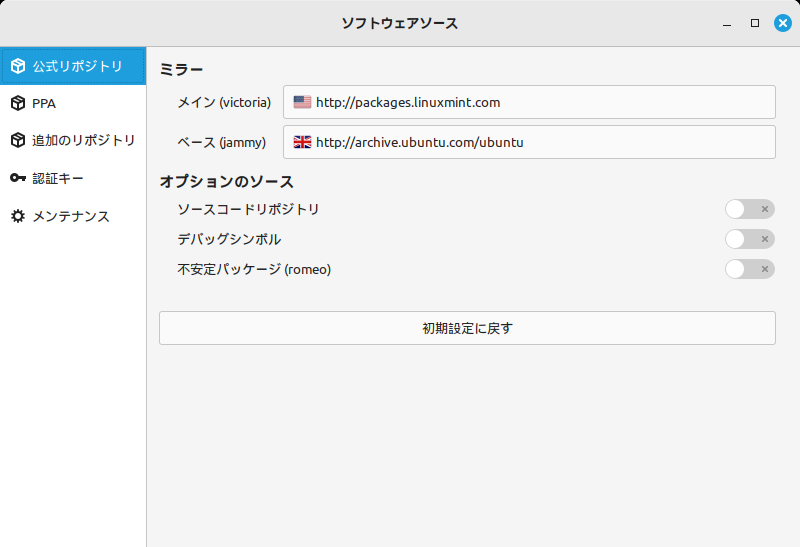Open the メンテナンス section
The image size is (800, 547).
point(73,216)
